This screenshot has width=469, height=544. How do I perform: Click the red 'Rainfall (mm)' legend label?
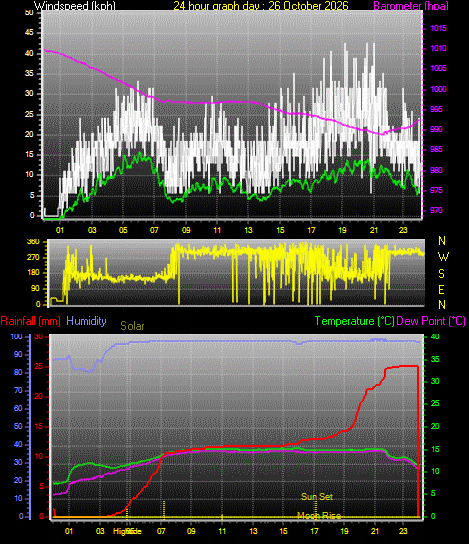(31, 321)
